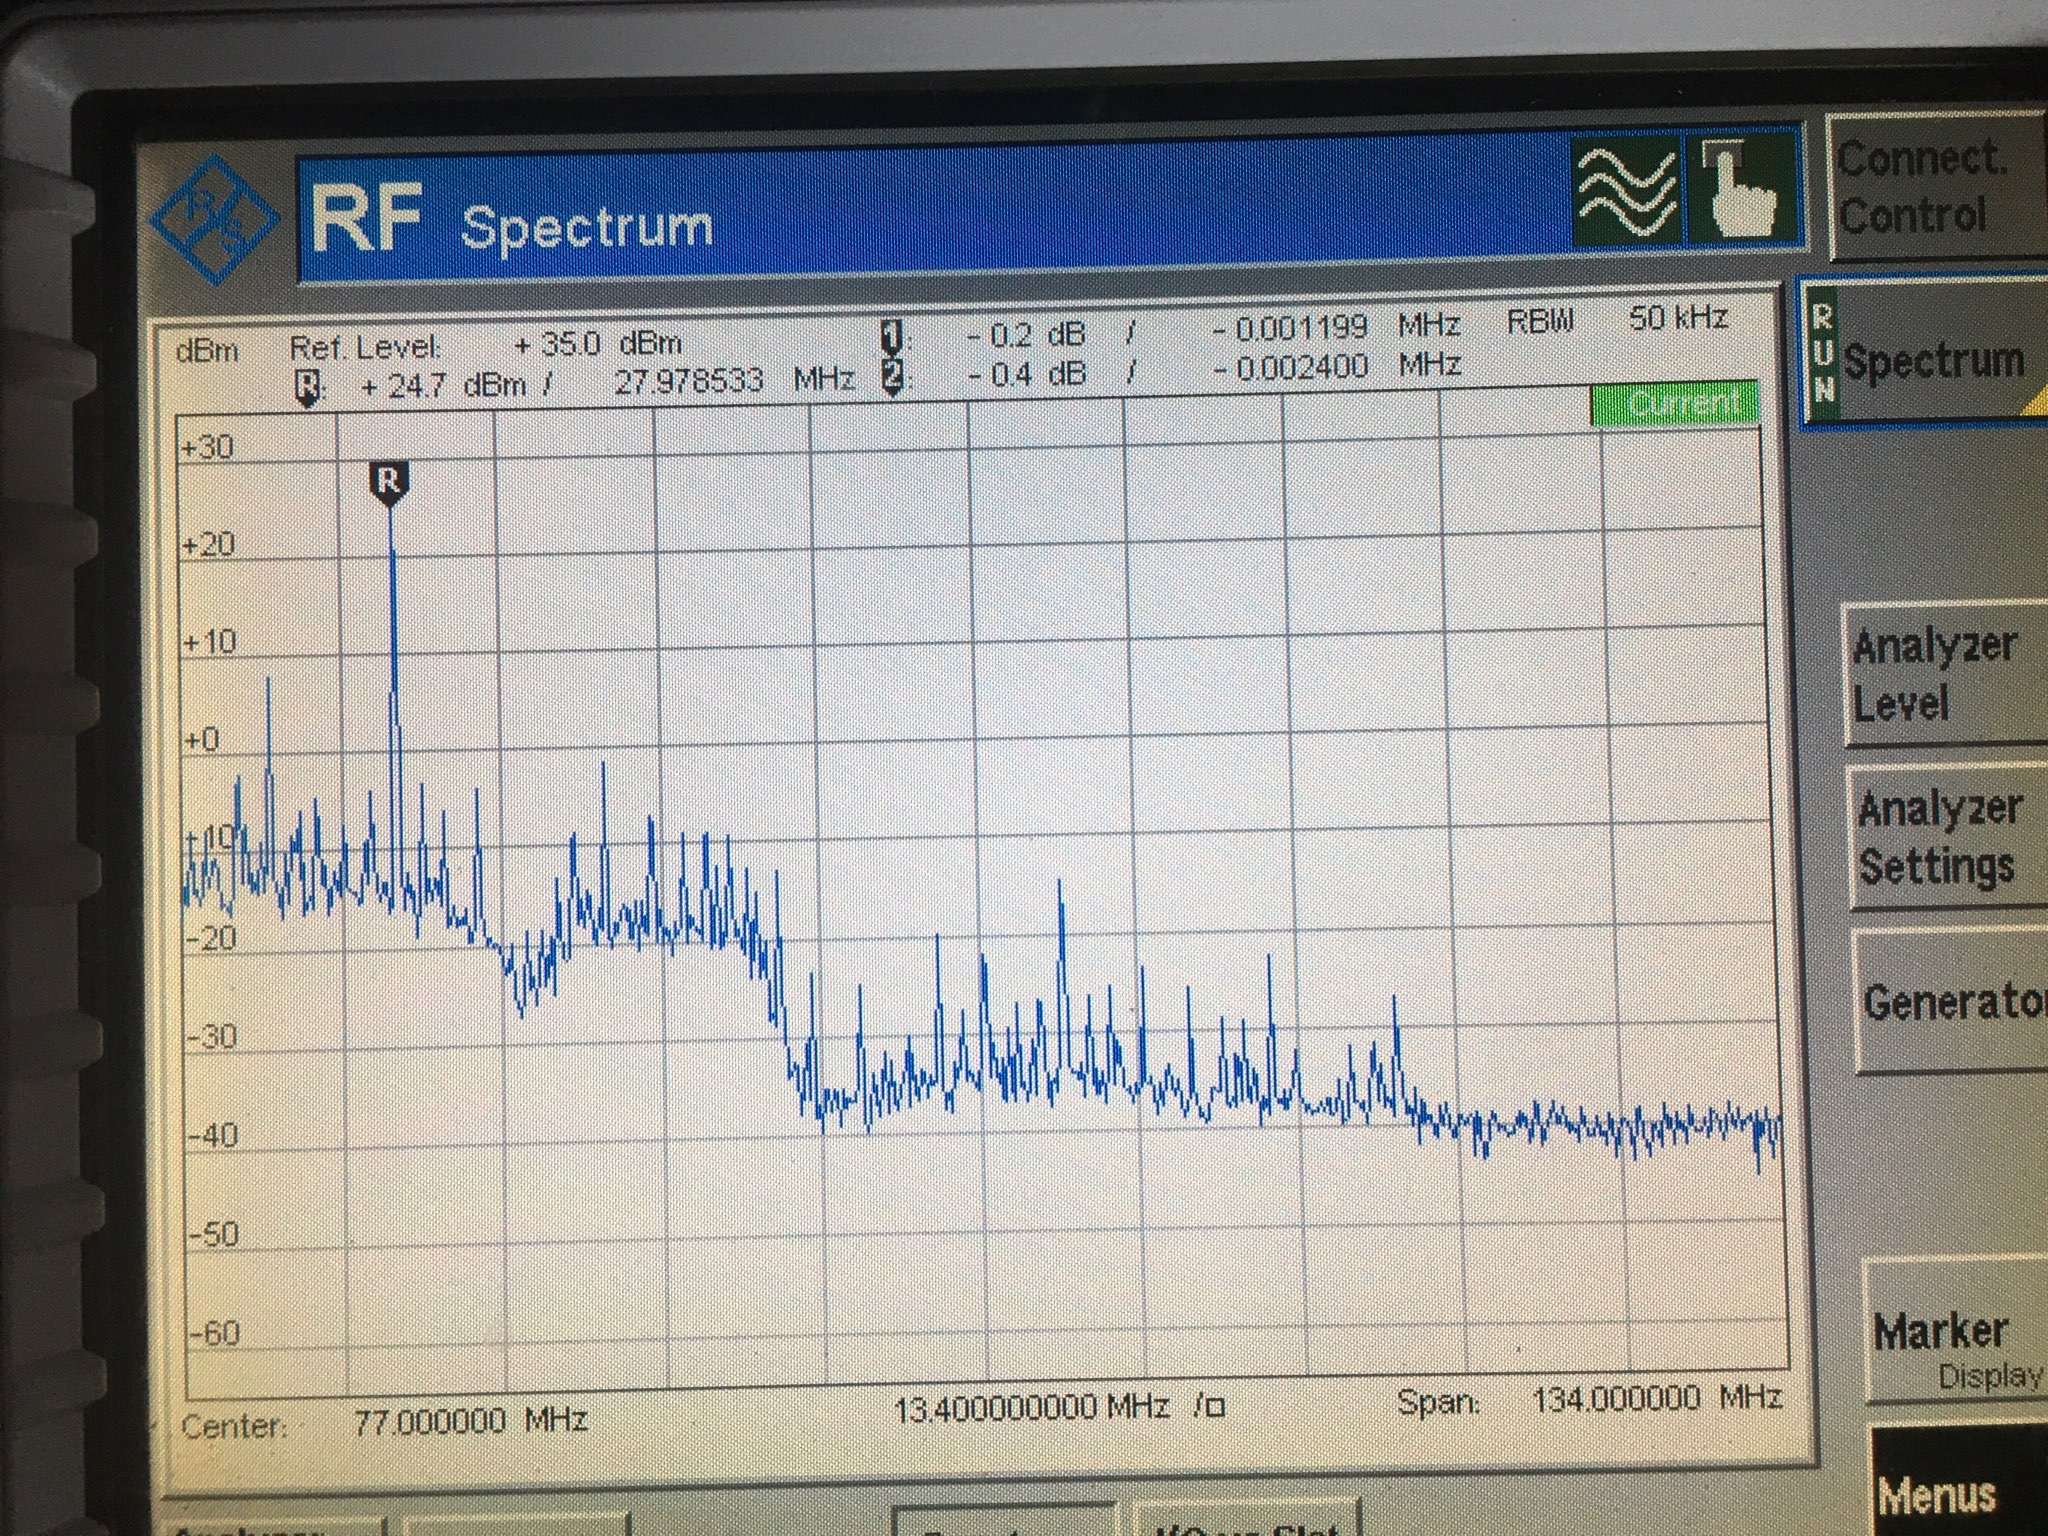
Task: Click the Rohde & Schwarz logo icon
Action: pos(215,220)
